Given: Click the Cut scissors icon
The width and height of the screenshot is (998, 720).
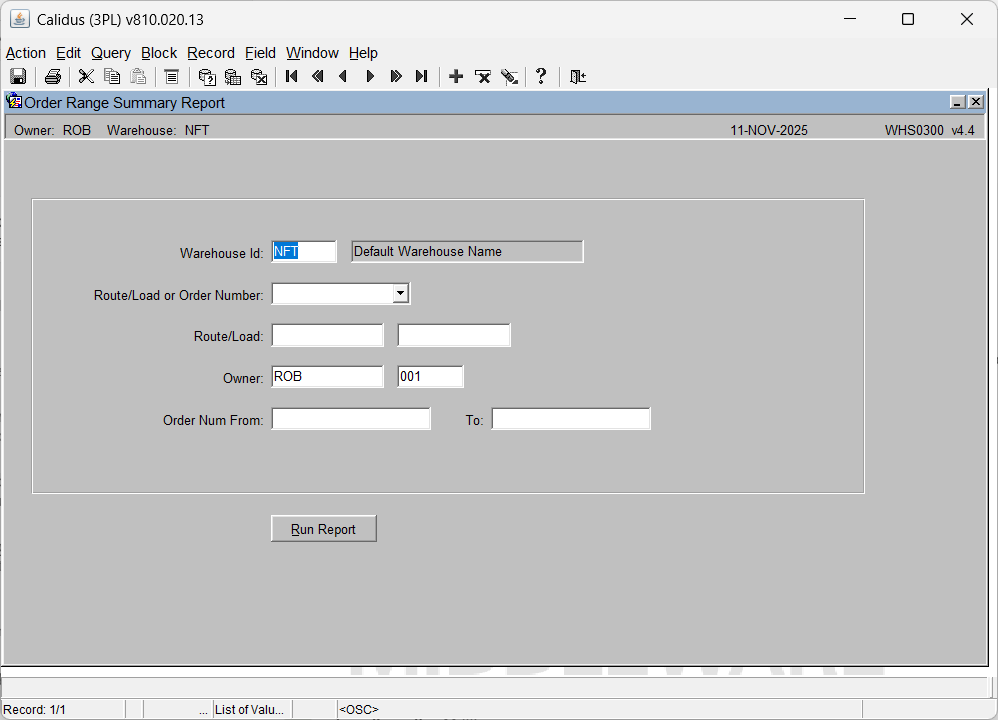Looking at the screenshot, I should pyautogui.click(x=87, y=77).
